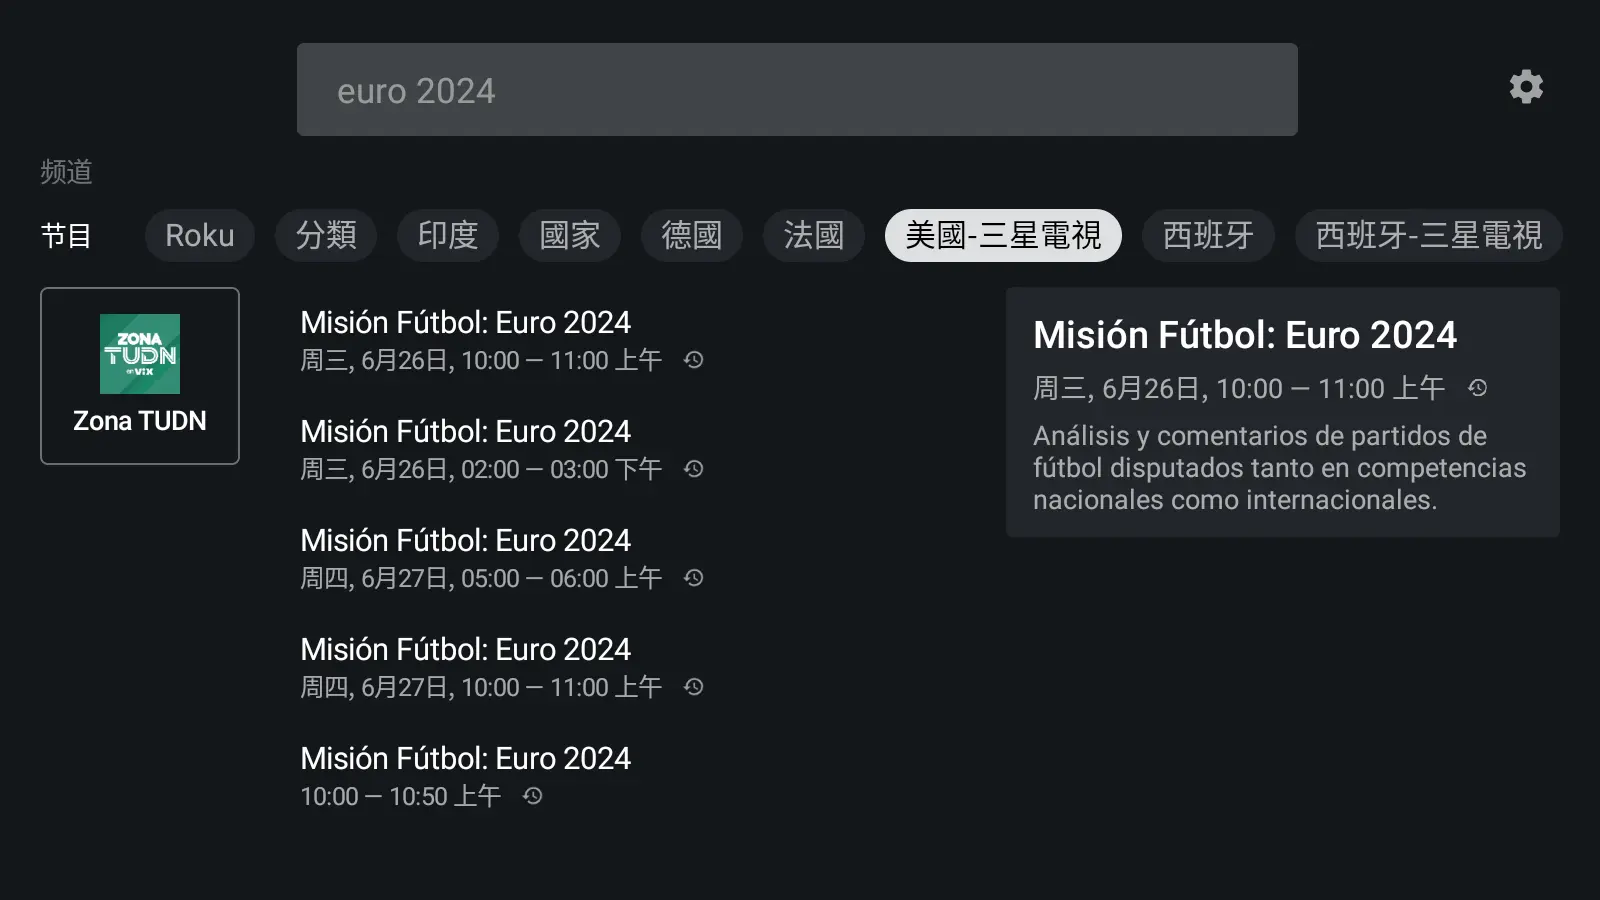The image size is (1600, 900).
Task: Choose the 國家 filter chip
Action: [x=570, y=235]
